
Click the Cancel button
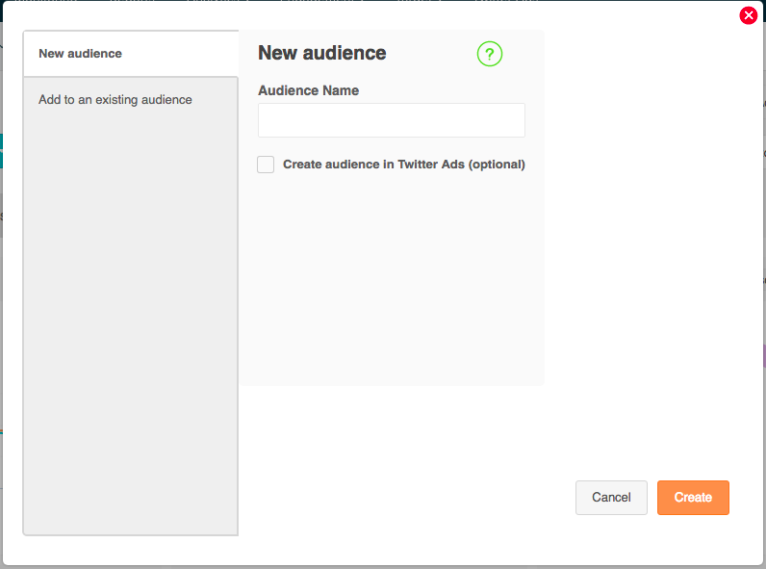pyautogui.click(x=611, y=497)
